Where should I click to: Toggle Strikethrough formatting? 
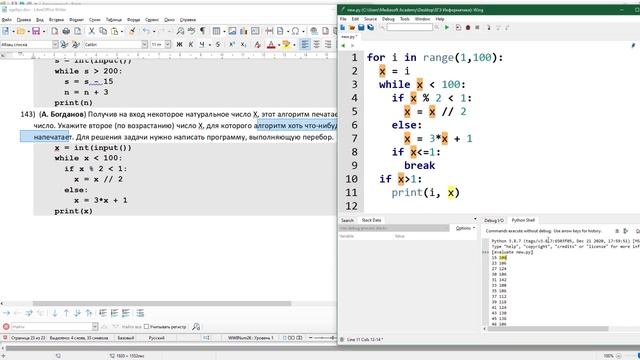tap(218, 44)
